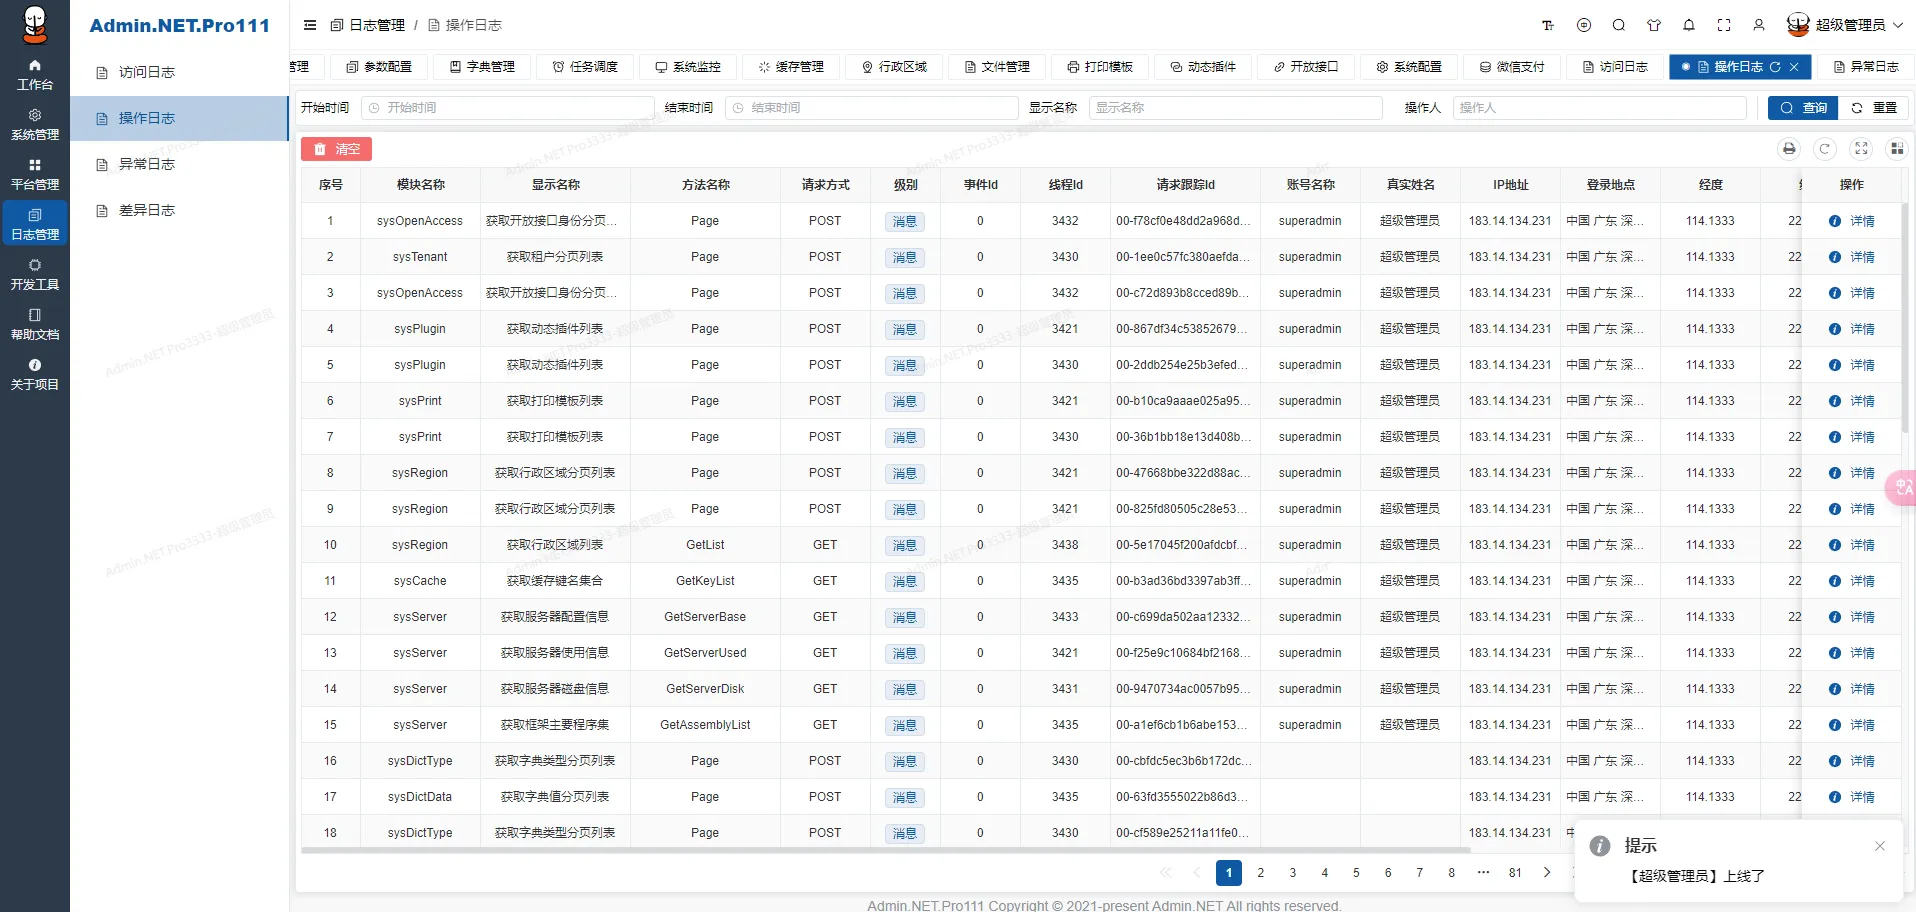1916x912 pixels.
Task: Open 开发工具 in the left rail
Action: tap(35, 275)
